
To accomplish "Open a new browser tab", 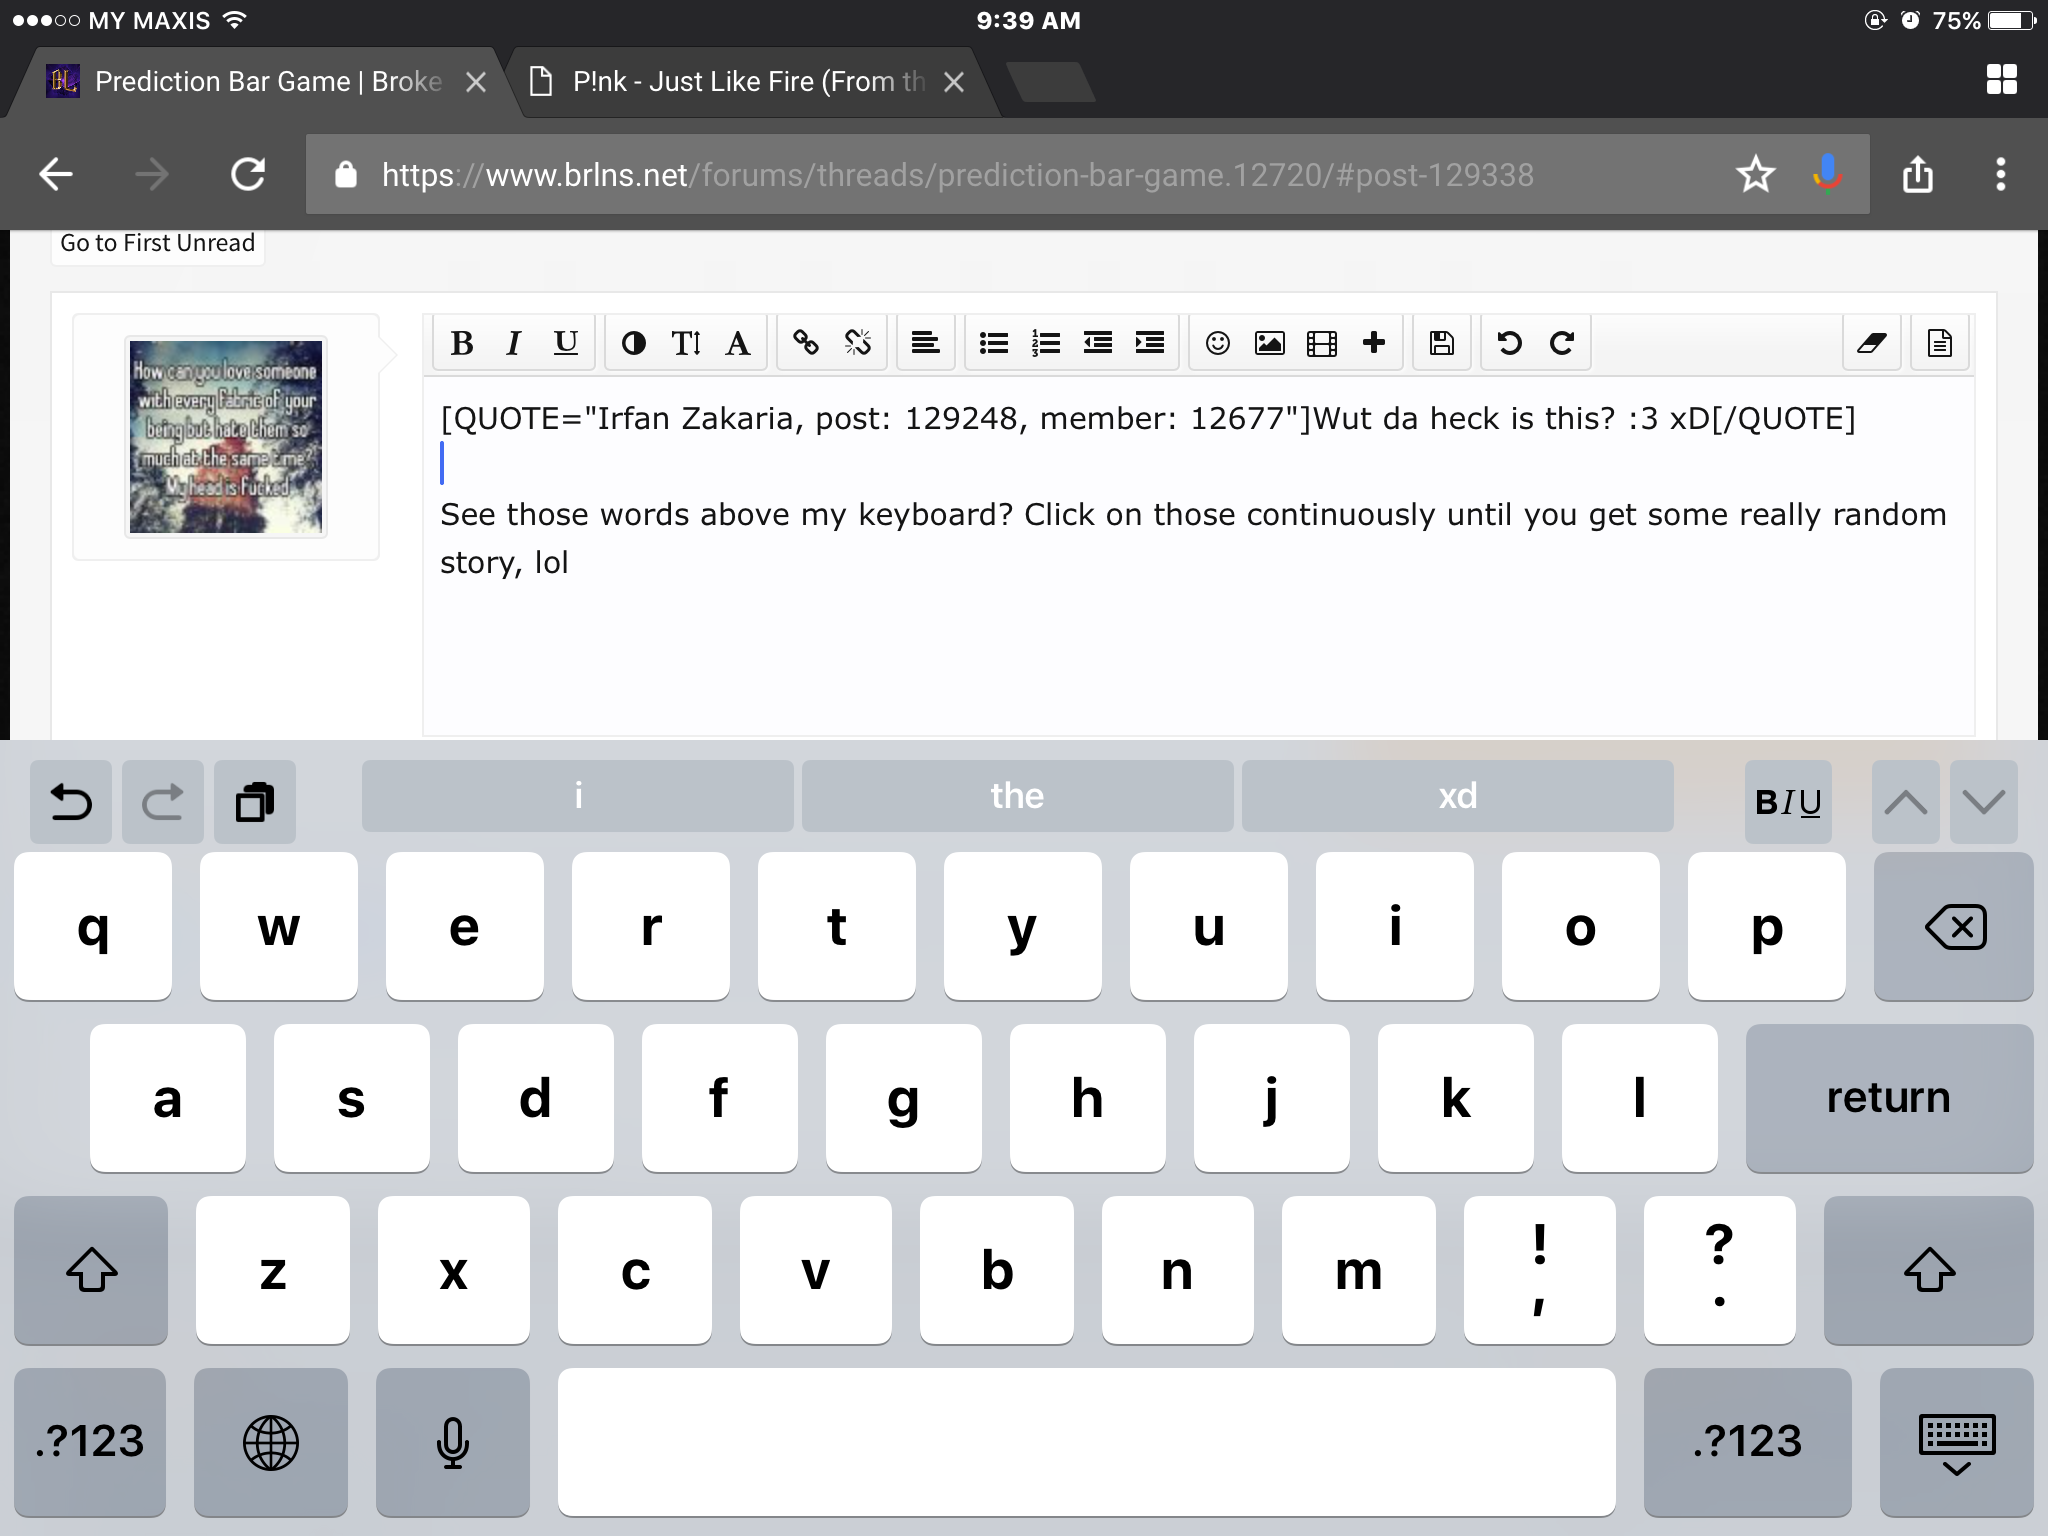I will pos(1050,82).
